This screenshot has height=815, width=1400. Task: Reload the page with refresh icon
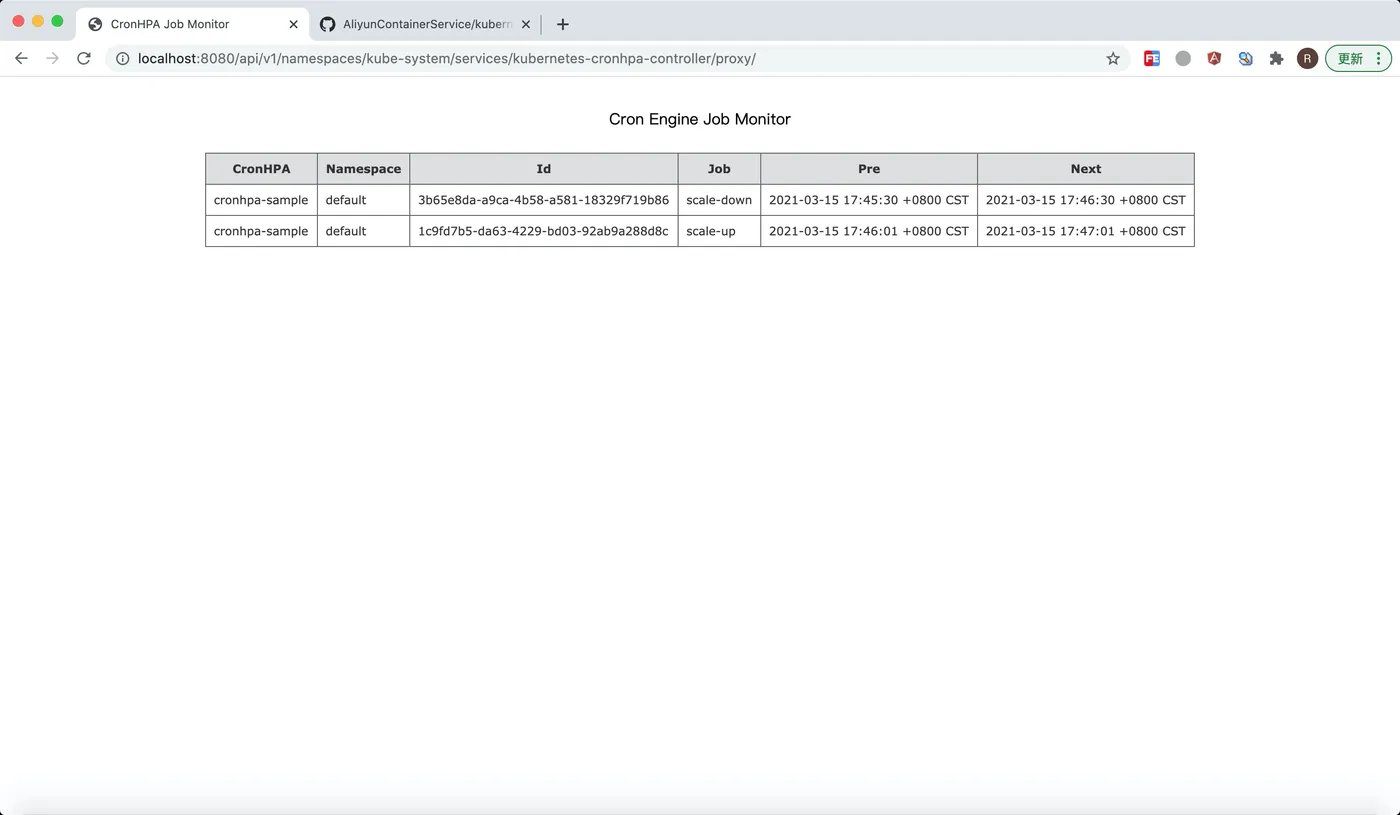tap(84, 58)
